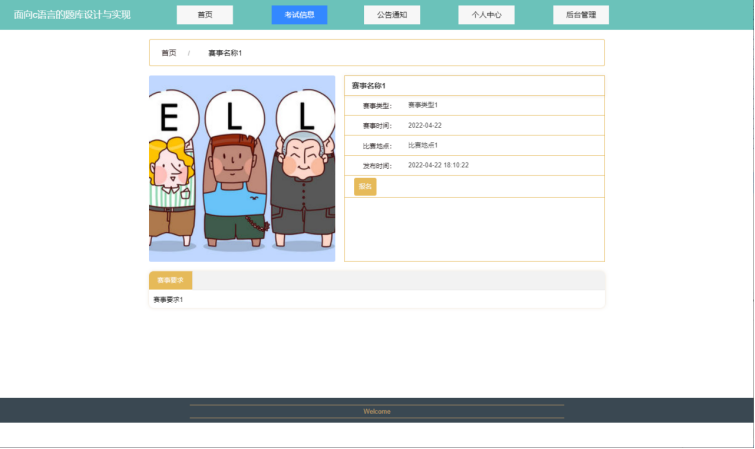Click the 赛事名称1 breadcrumb entry
The image size is (755, 449).
[225, 53]
